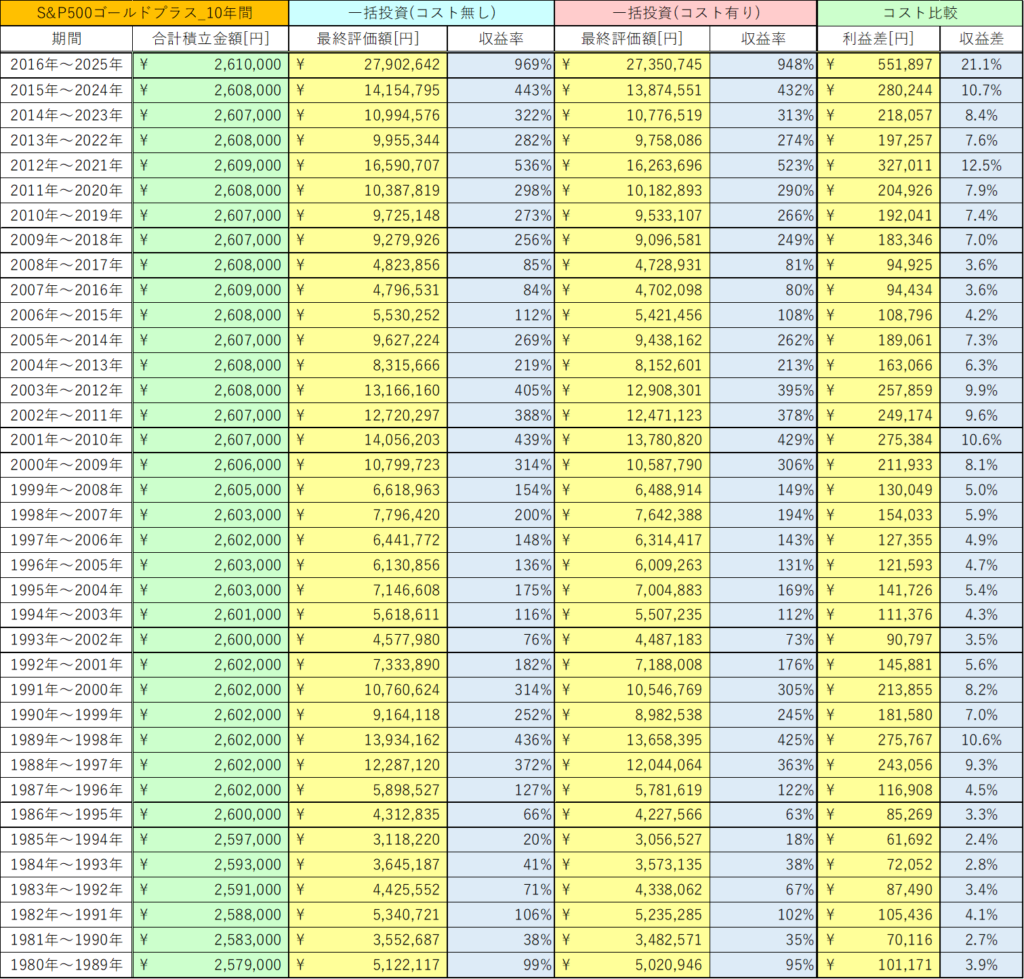Click the 27,902,642 final valuation cell
This screenshot has width=1024, height=979.
point(368,64)
